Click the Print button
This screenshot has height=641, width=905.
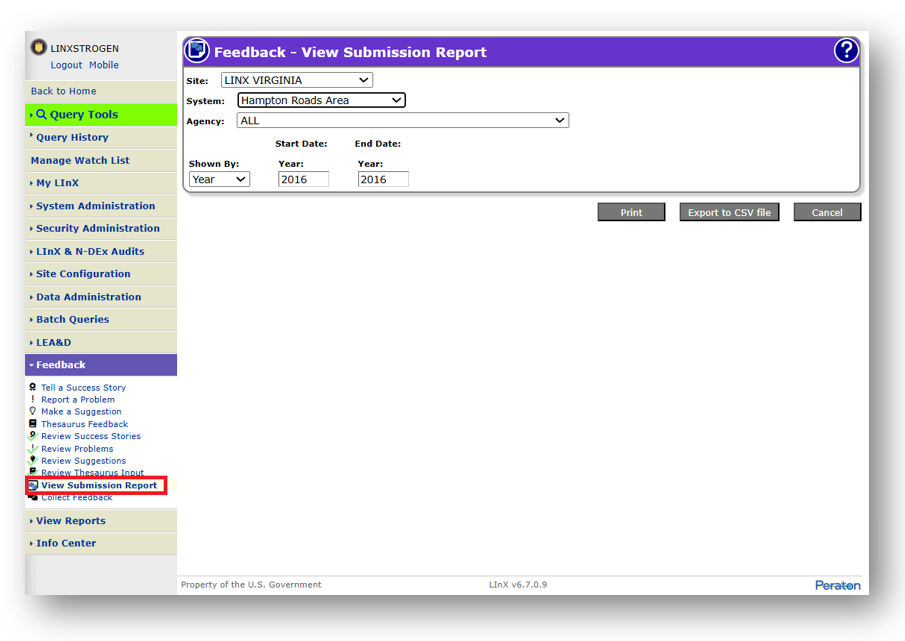click(x=631, y=212)
